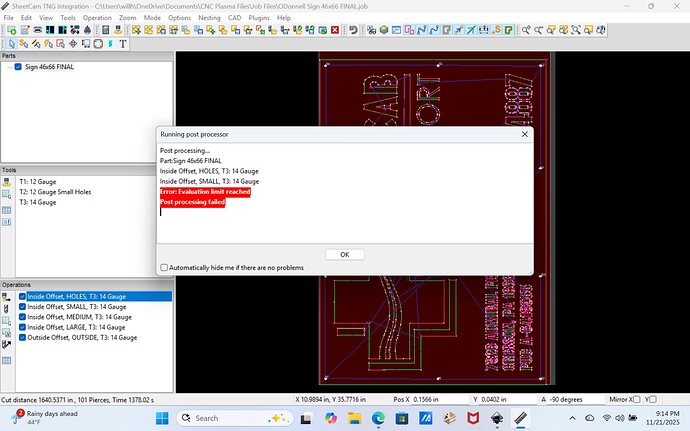Toggle the Outside Offset, OUTSIDE operation checkbox

click(x=23, y=337)
